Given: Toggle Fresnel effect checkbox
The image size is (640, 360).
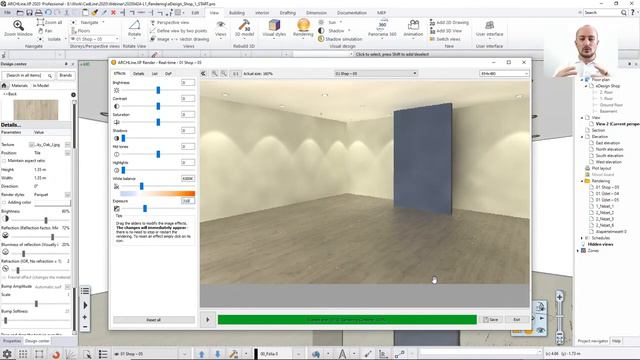Looking at the screenshot, I should [4, 277].
